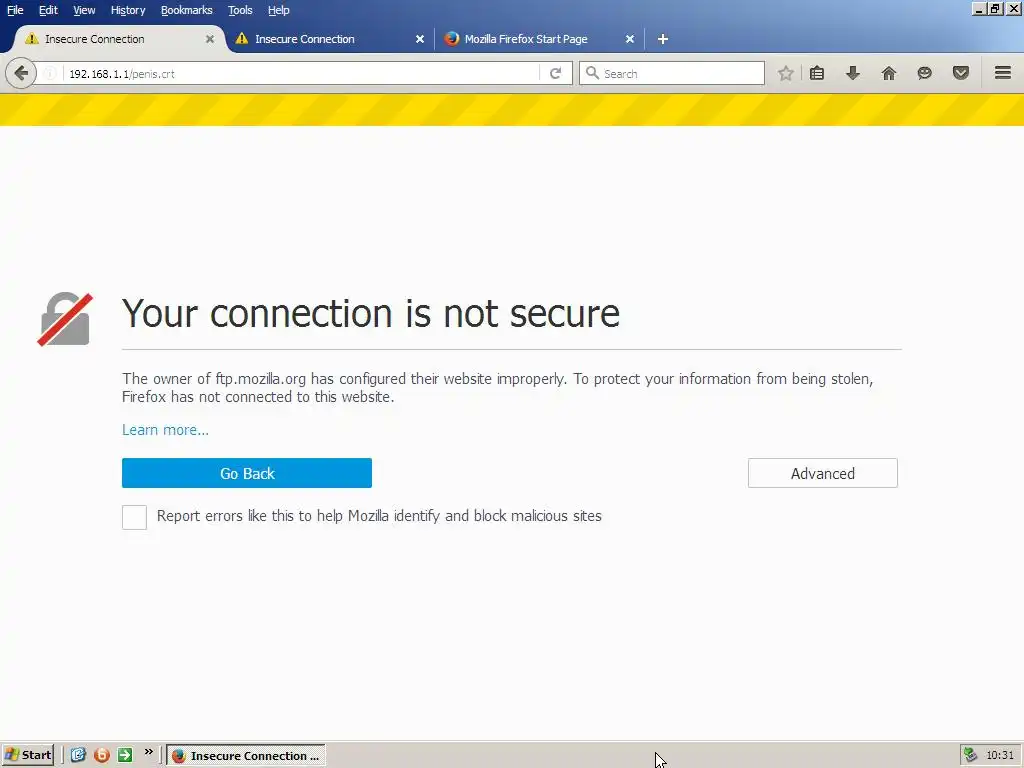Go to the Firefox home page
The width and height of the screenshot is (1024, 768).
[x=889, y=73]
